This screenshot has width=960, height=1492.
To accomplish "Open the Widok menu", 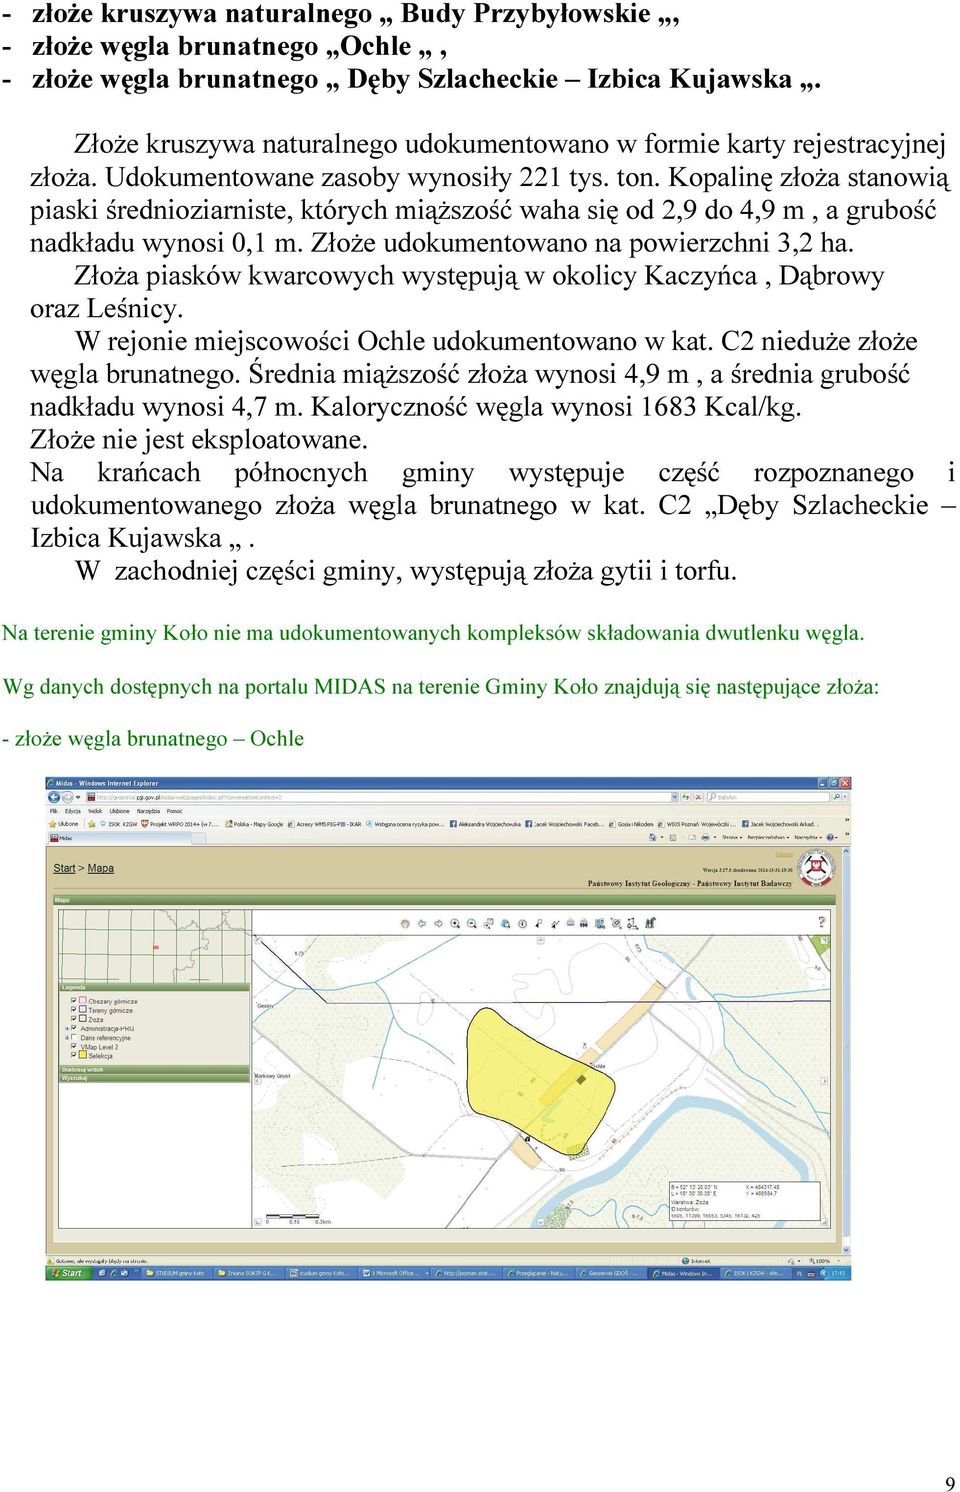I will [95, 811].
